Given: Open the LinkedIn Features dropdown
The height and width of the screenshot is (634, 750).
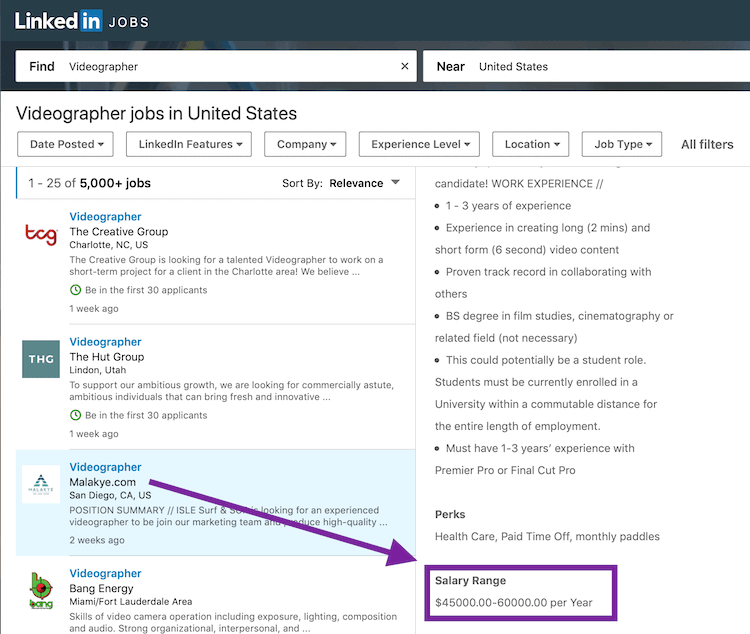Looking at the screenshot, I should (x=189, y=144).
